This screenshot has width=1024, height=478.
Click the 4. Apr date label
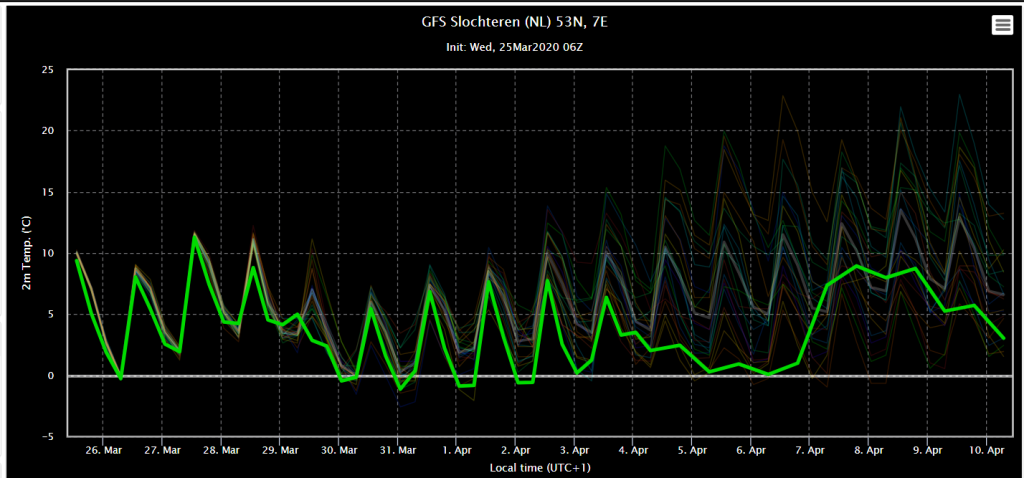coord(632,451)
